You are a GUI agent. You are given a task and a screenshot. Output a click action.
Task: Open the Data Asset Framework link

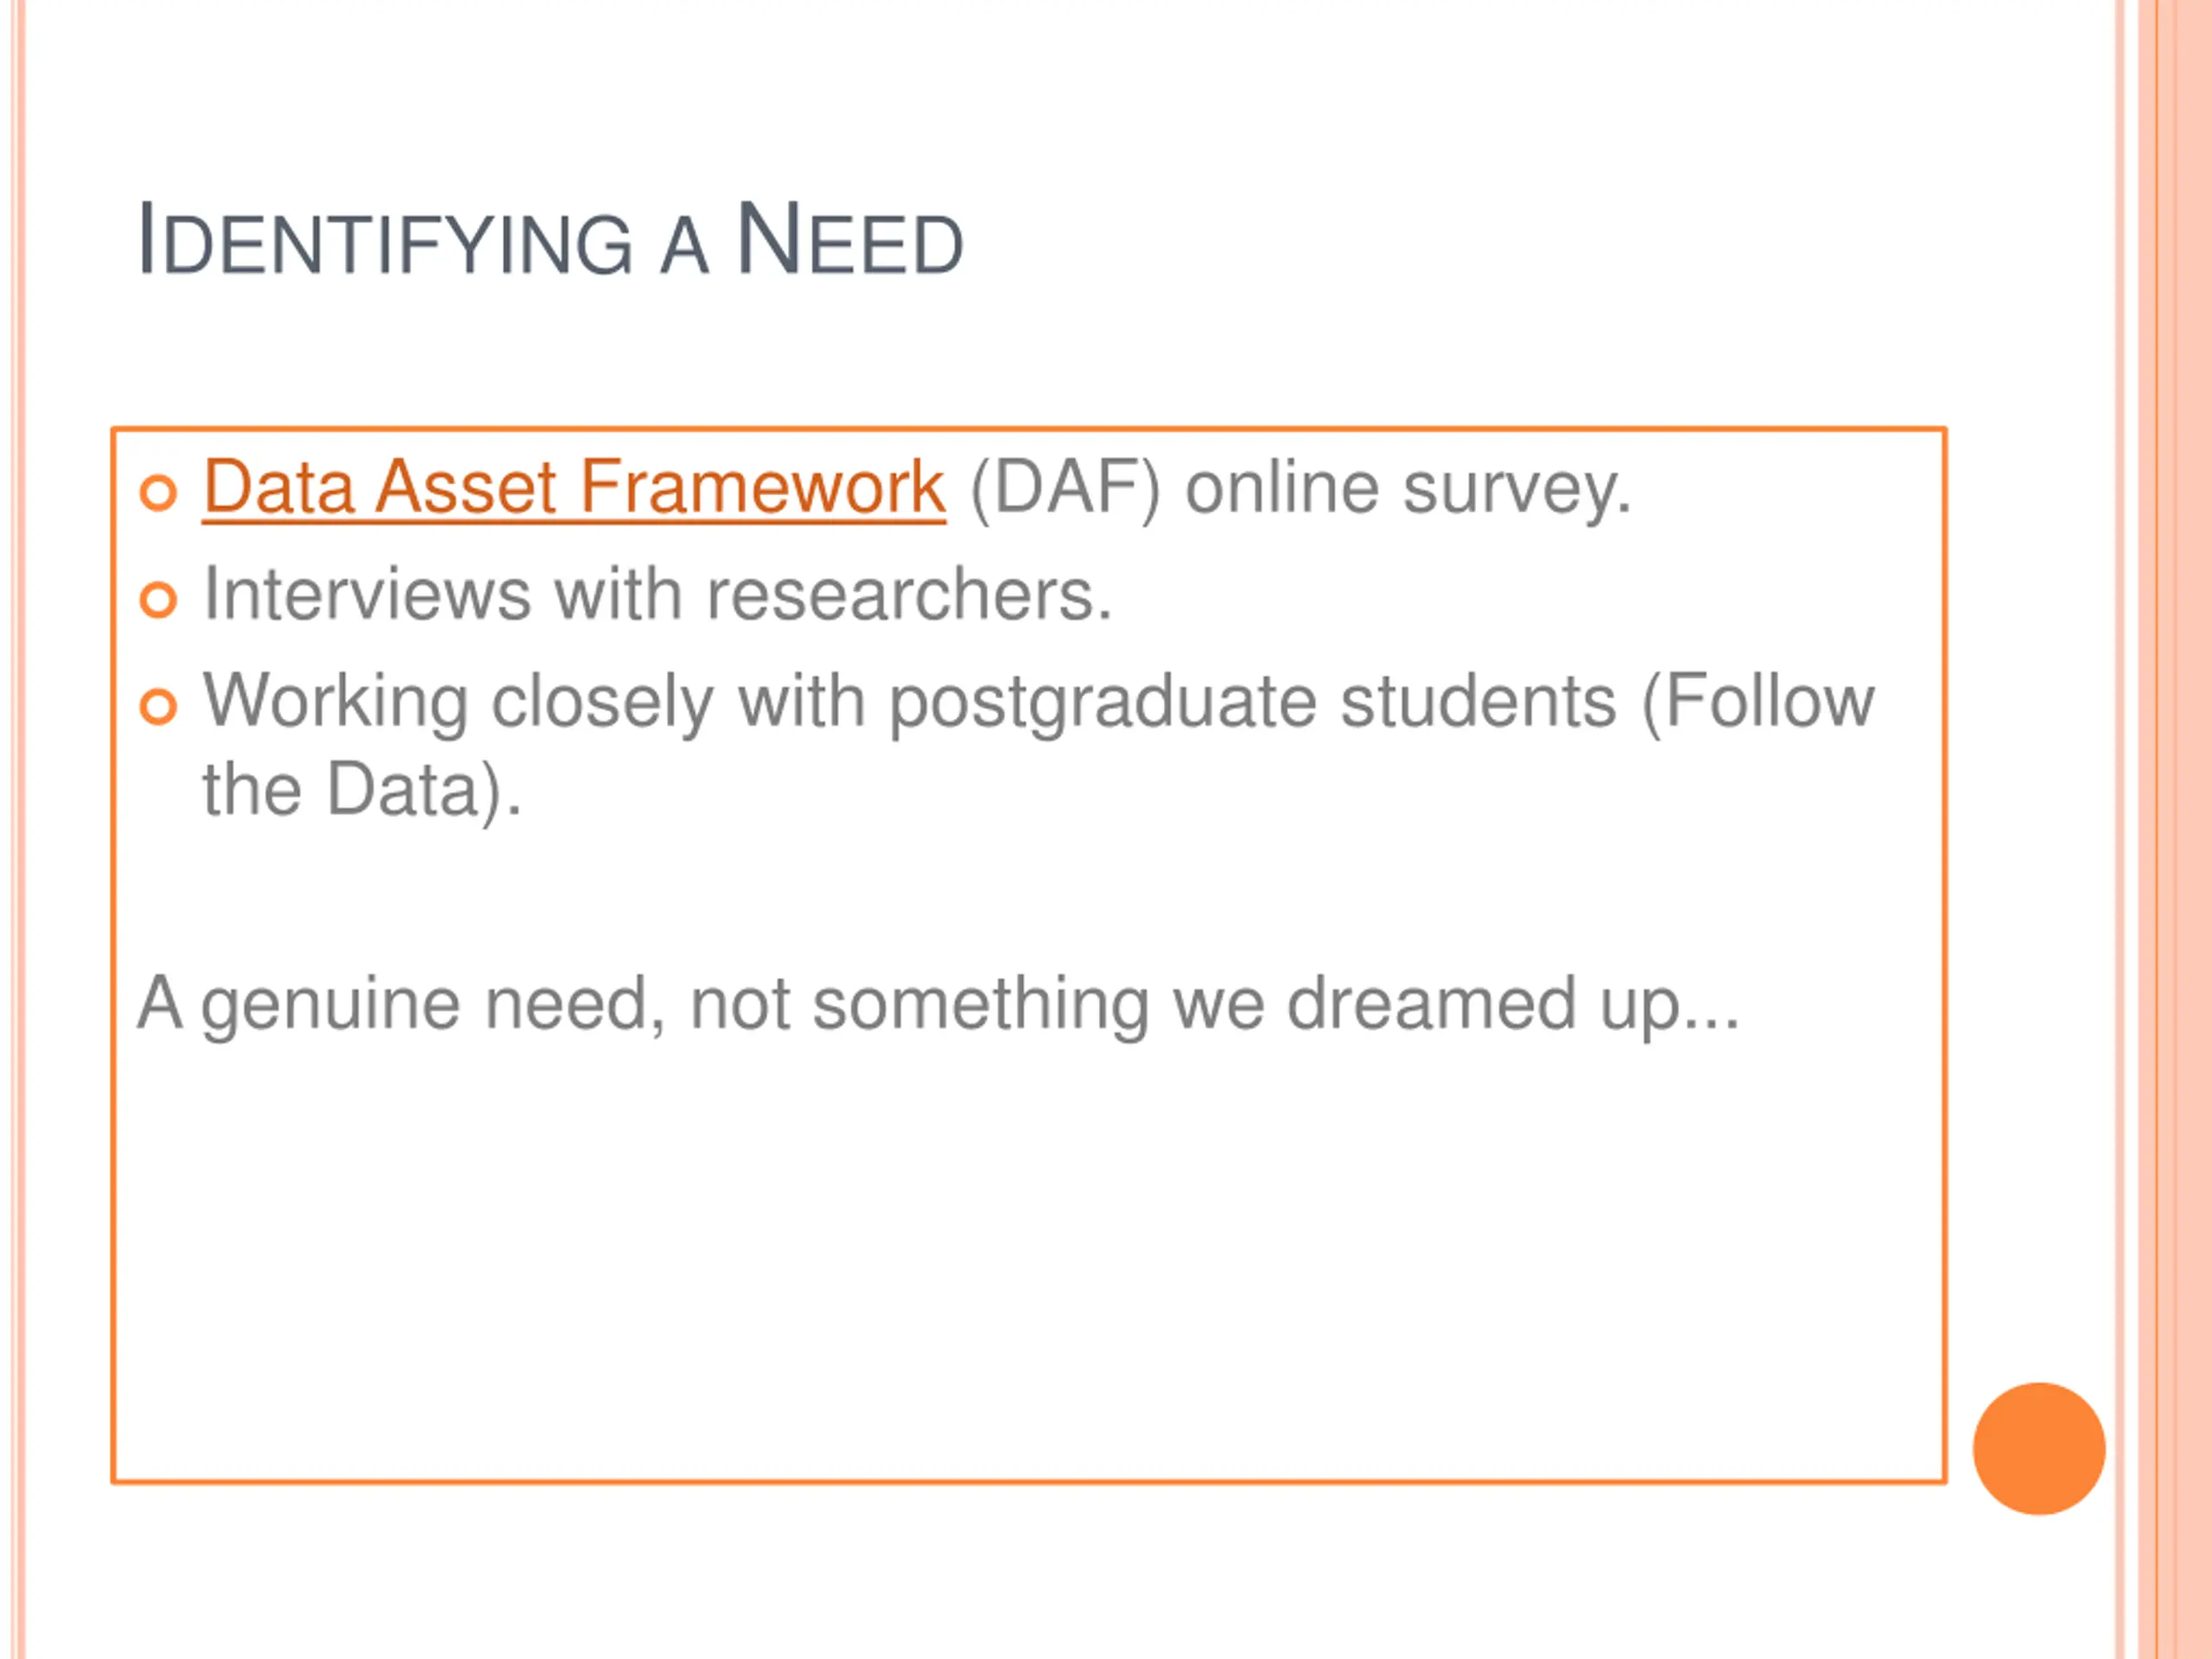573,488
